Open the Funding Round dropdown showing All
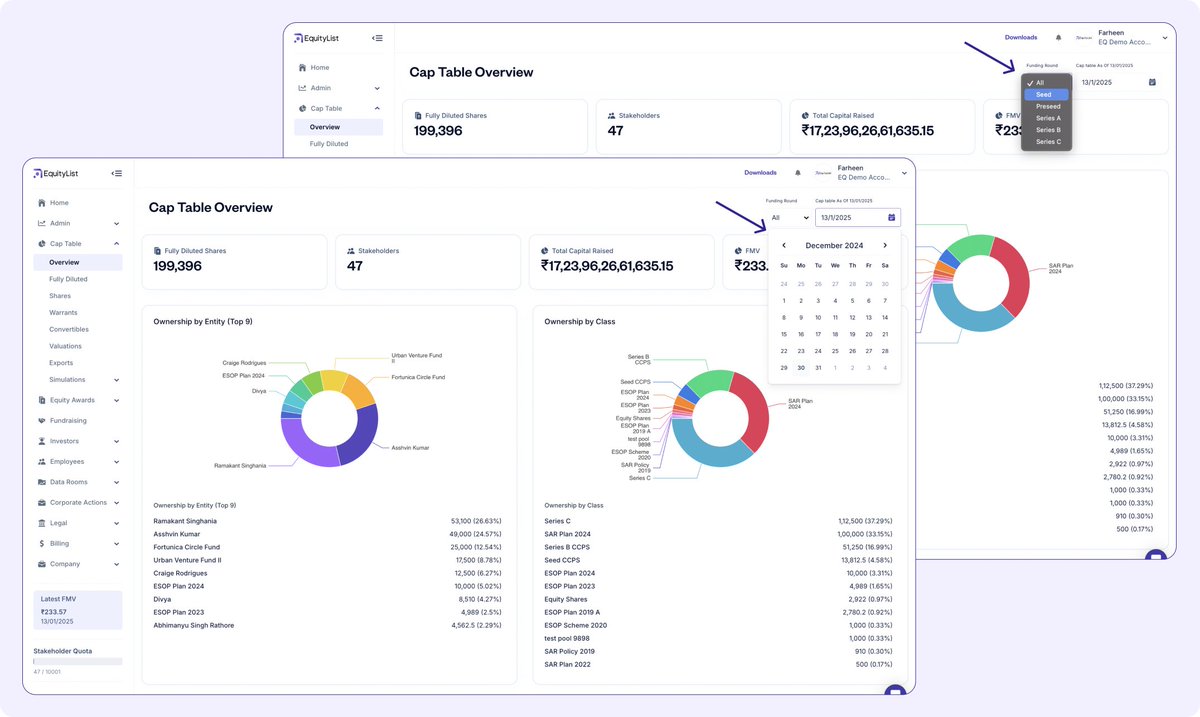Screen dimensions: 1200x717 pos(789,217)
